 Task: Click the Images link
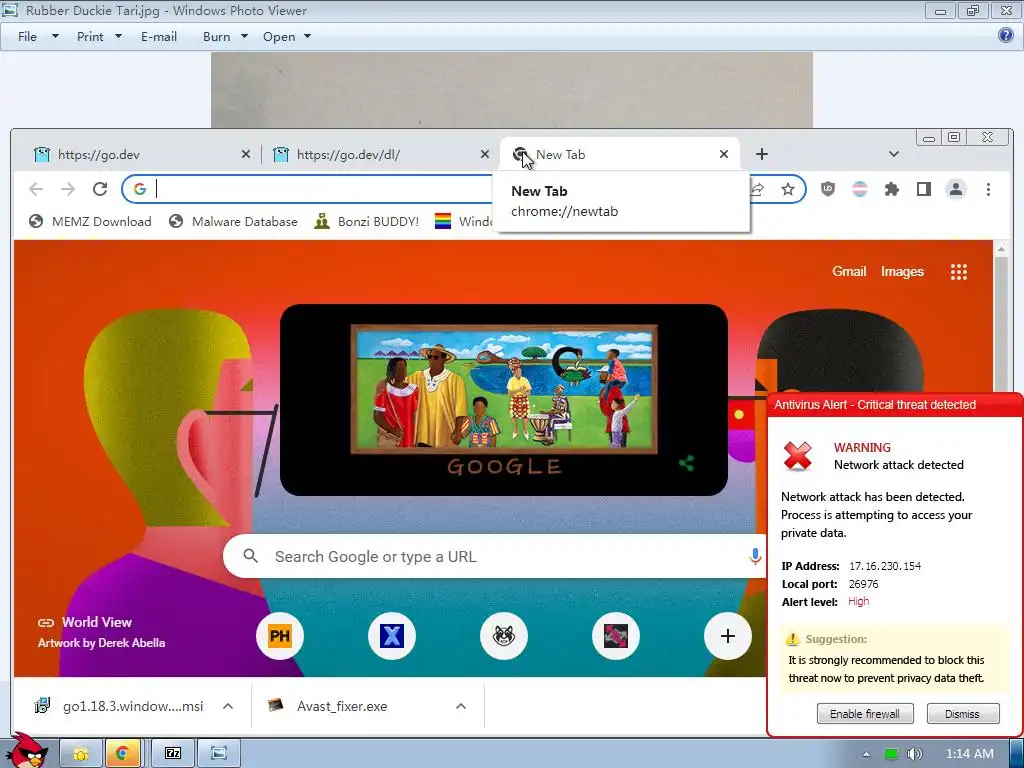point(902,272)
